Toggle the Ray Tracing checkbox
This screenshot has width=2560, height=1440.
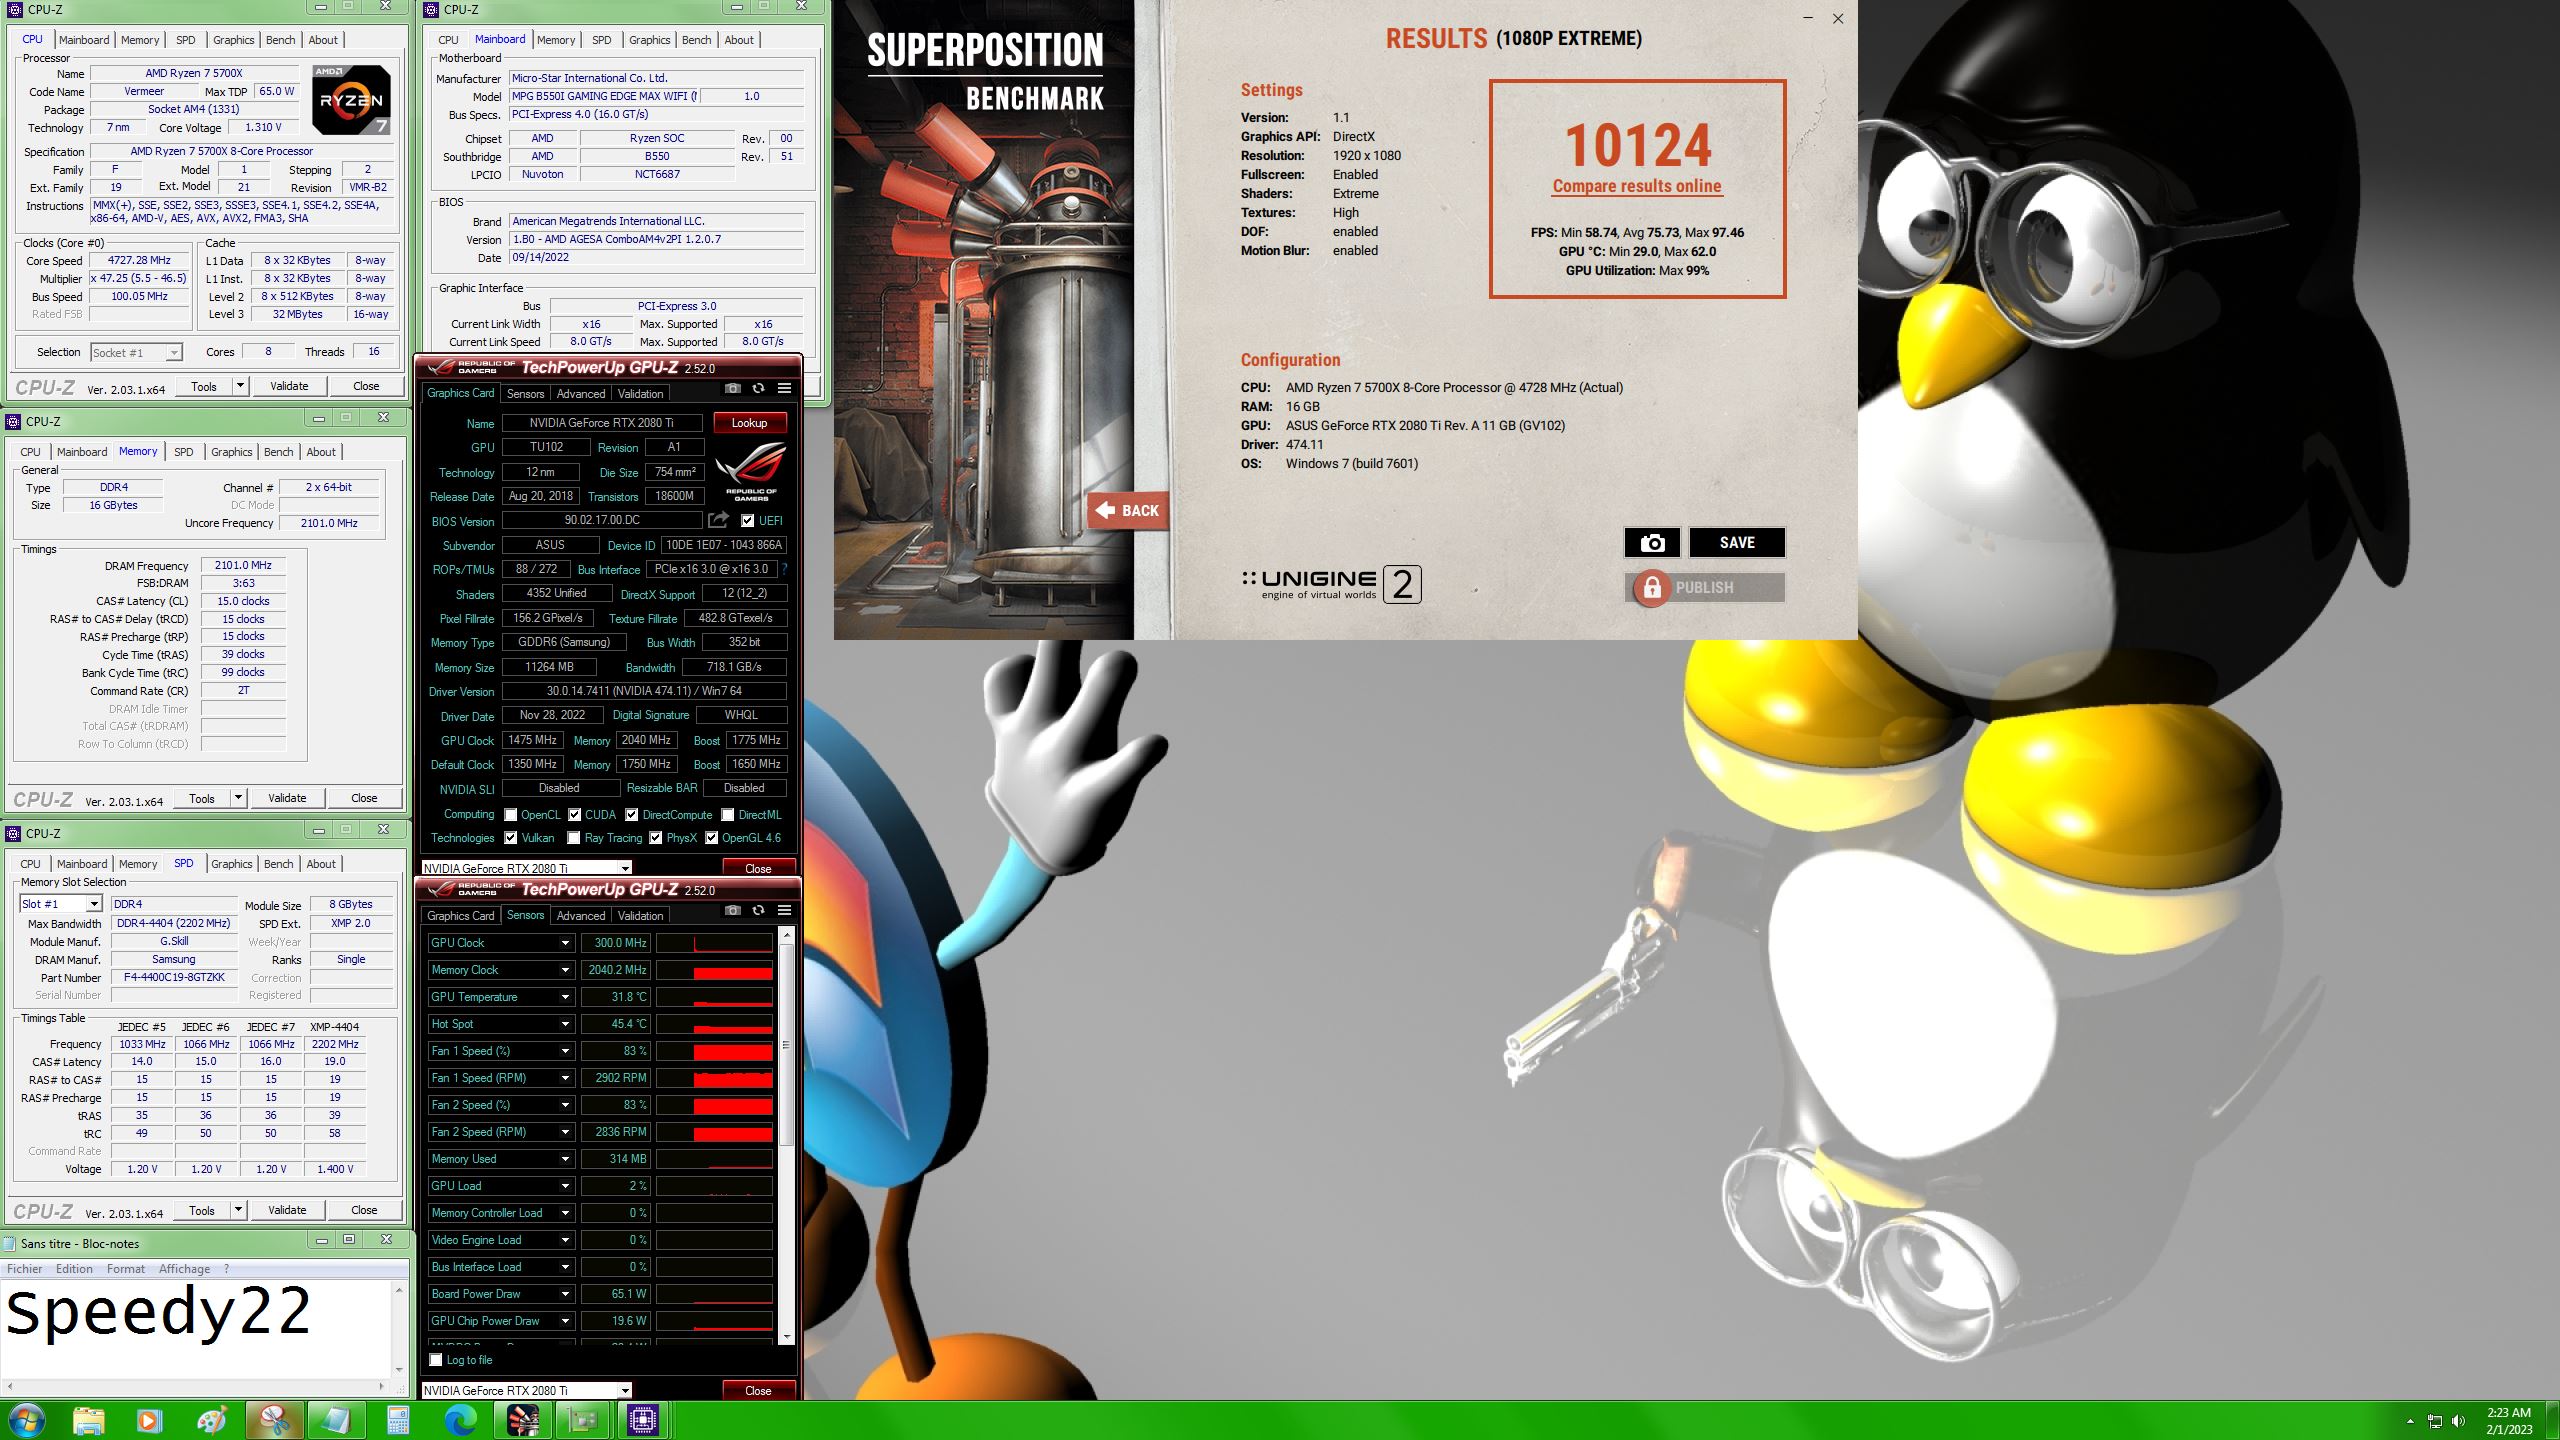coord(574,838)
